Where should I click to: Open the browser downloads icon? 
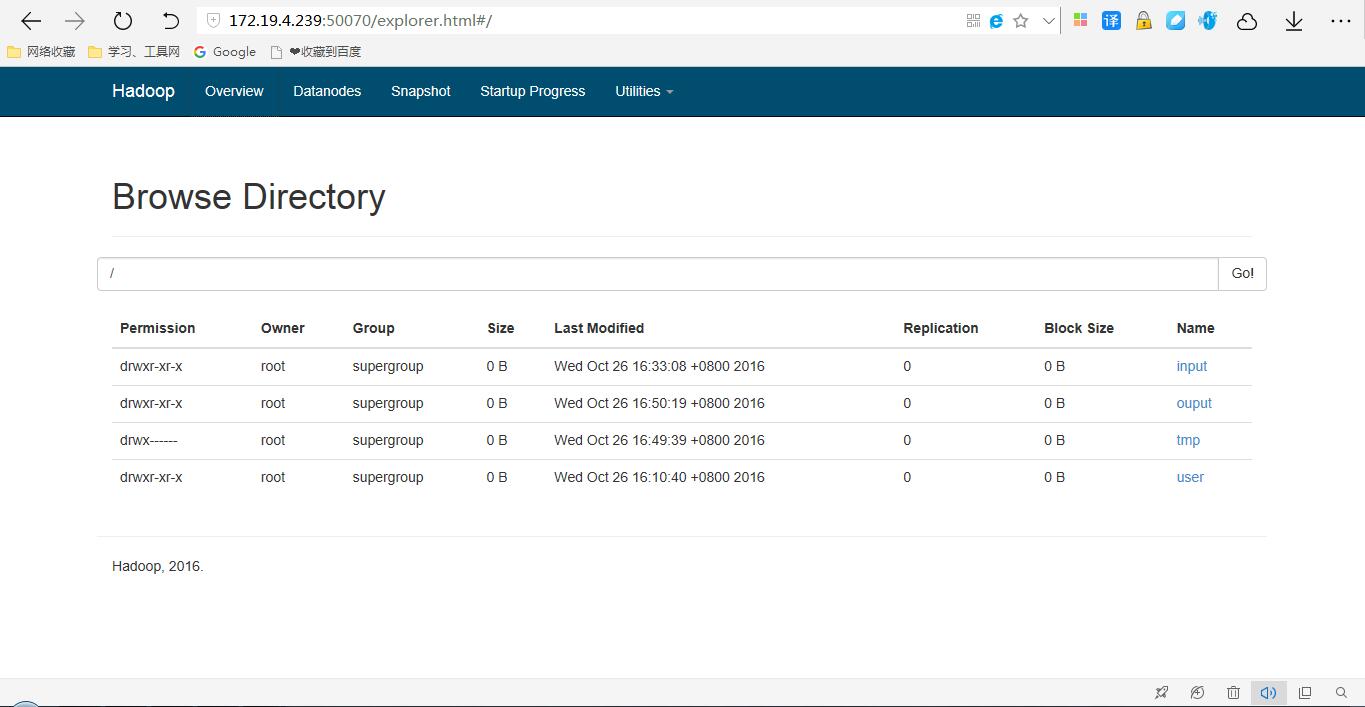(1293, 20)
